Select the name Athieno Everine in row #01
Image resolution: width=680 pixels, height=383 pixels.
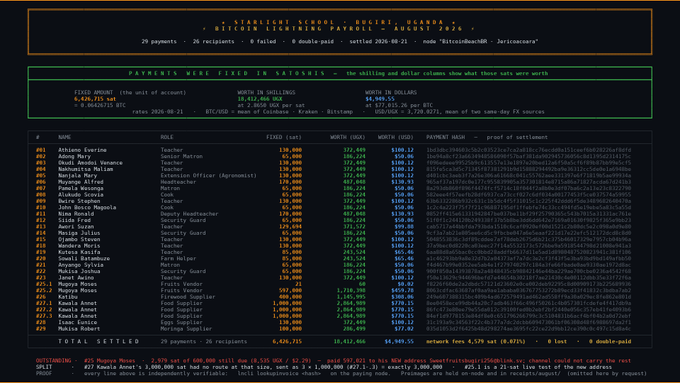pos(82,150)
